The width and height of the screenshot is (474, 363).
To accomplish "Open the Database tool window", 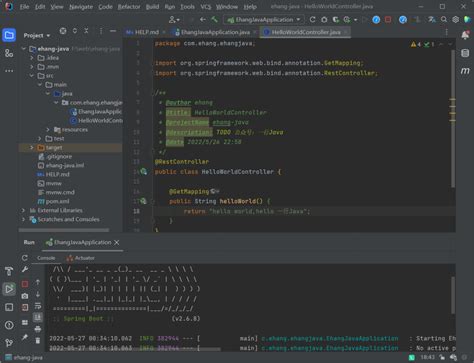I will (x=465, y=53).
